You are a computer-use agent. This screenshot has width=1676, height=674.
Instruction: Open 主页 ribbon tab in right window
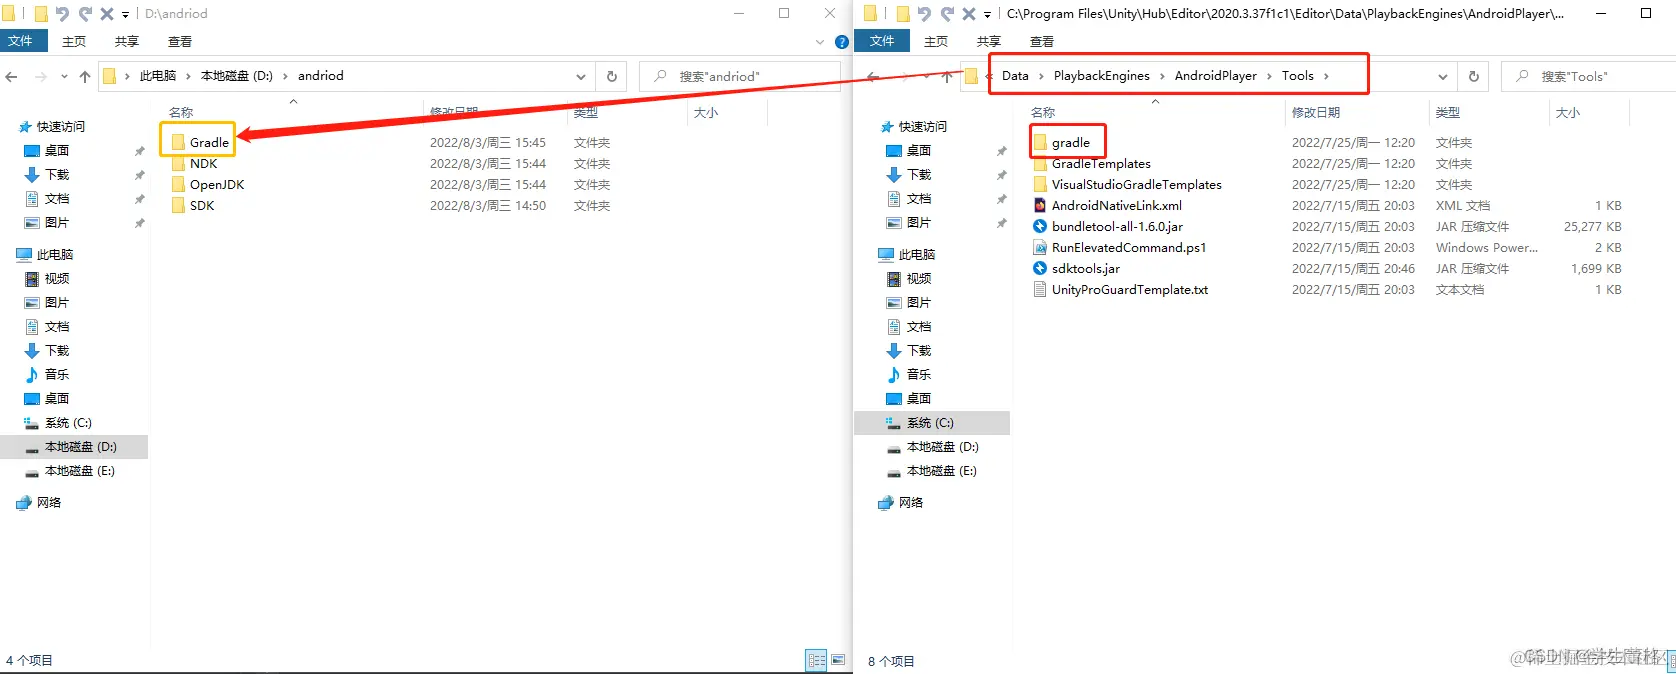click(x=936, y=41)
